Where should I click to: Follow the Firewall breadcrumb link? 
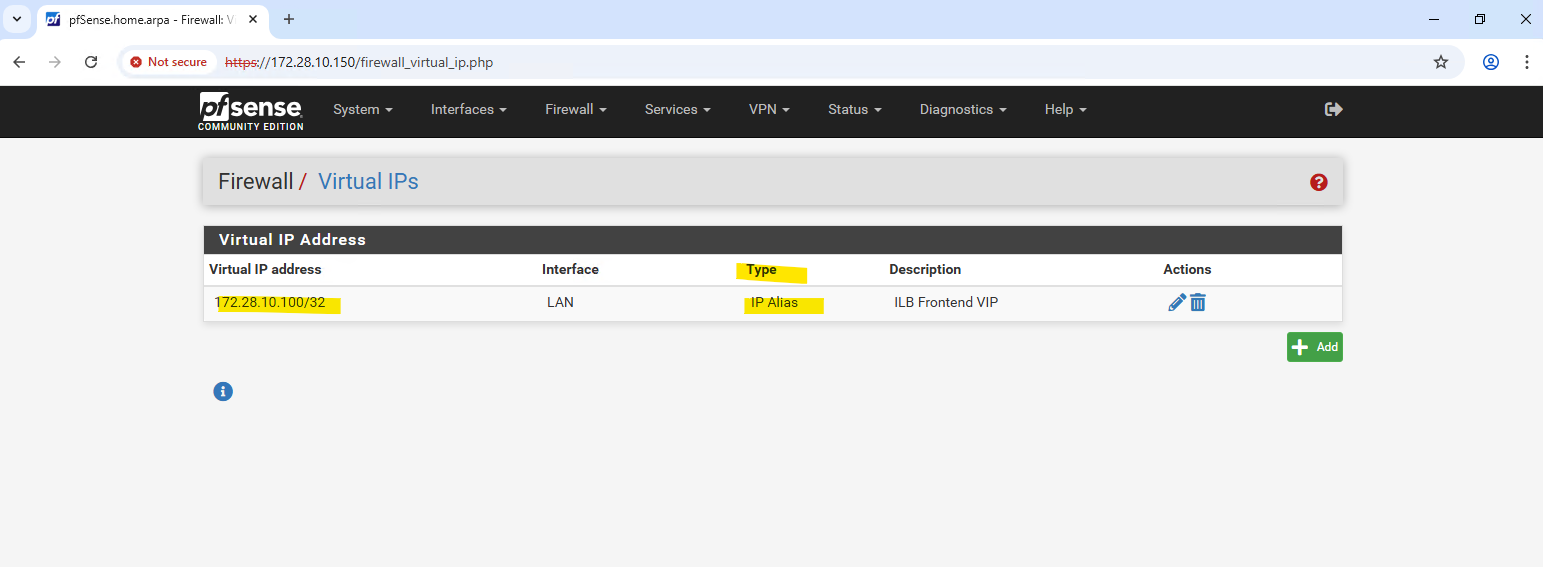click(x=256, y=182)
